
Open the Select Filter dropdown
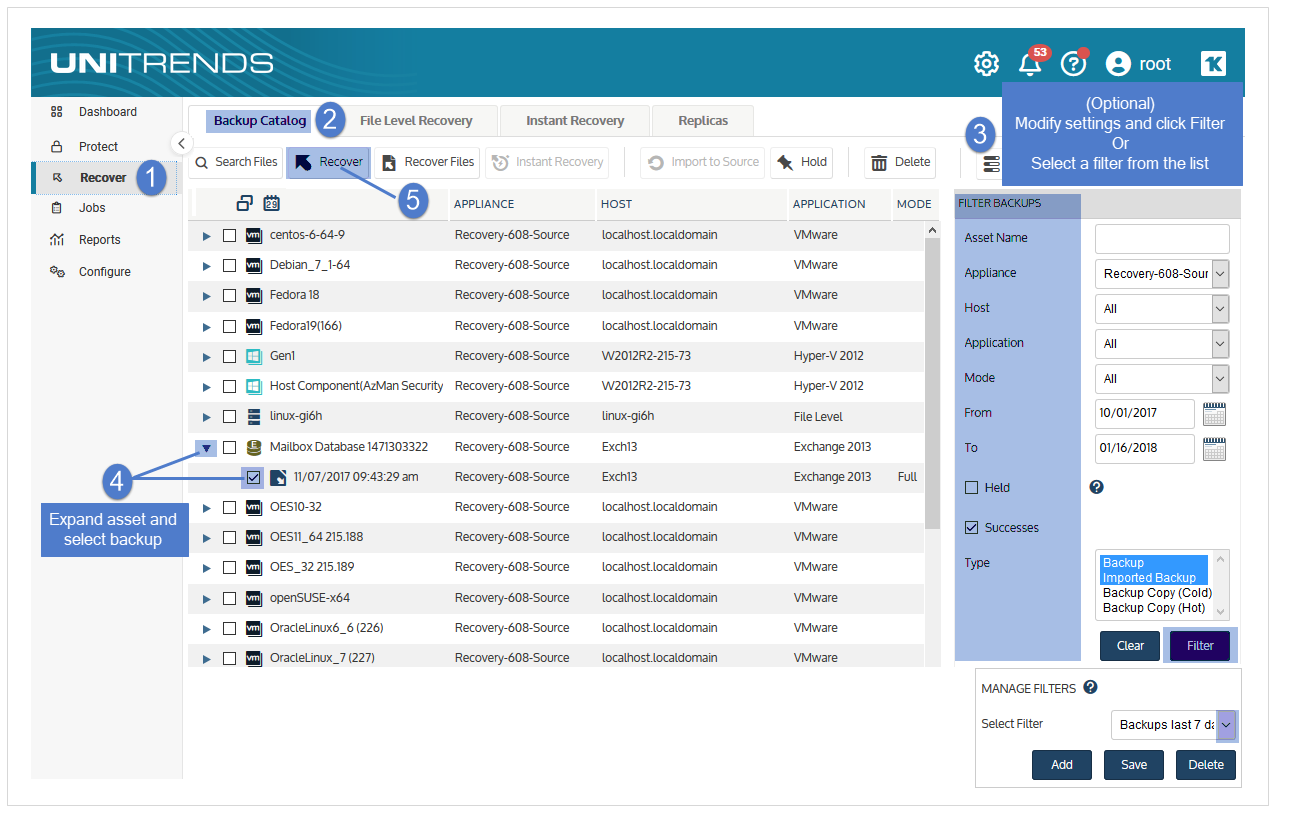[x=1174, y=725]
